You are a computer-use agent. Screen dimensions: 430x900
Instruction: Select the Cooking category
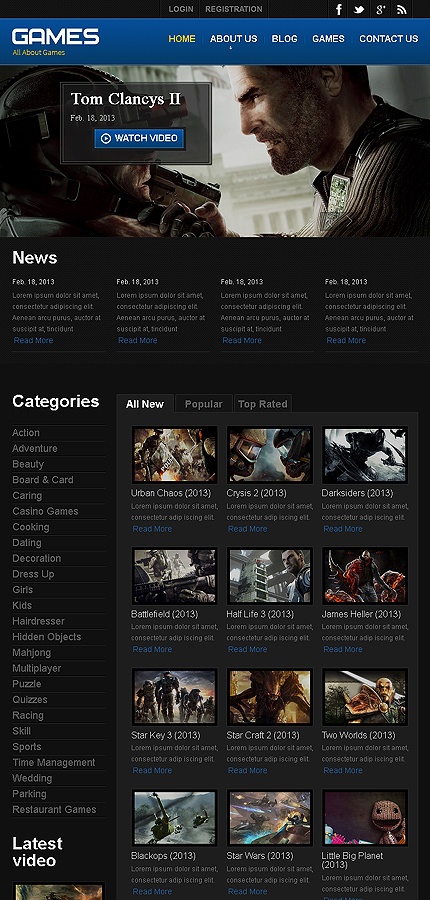click(31, 527)
